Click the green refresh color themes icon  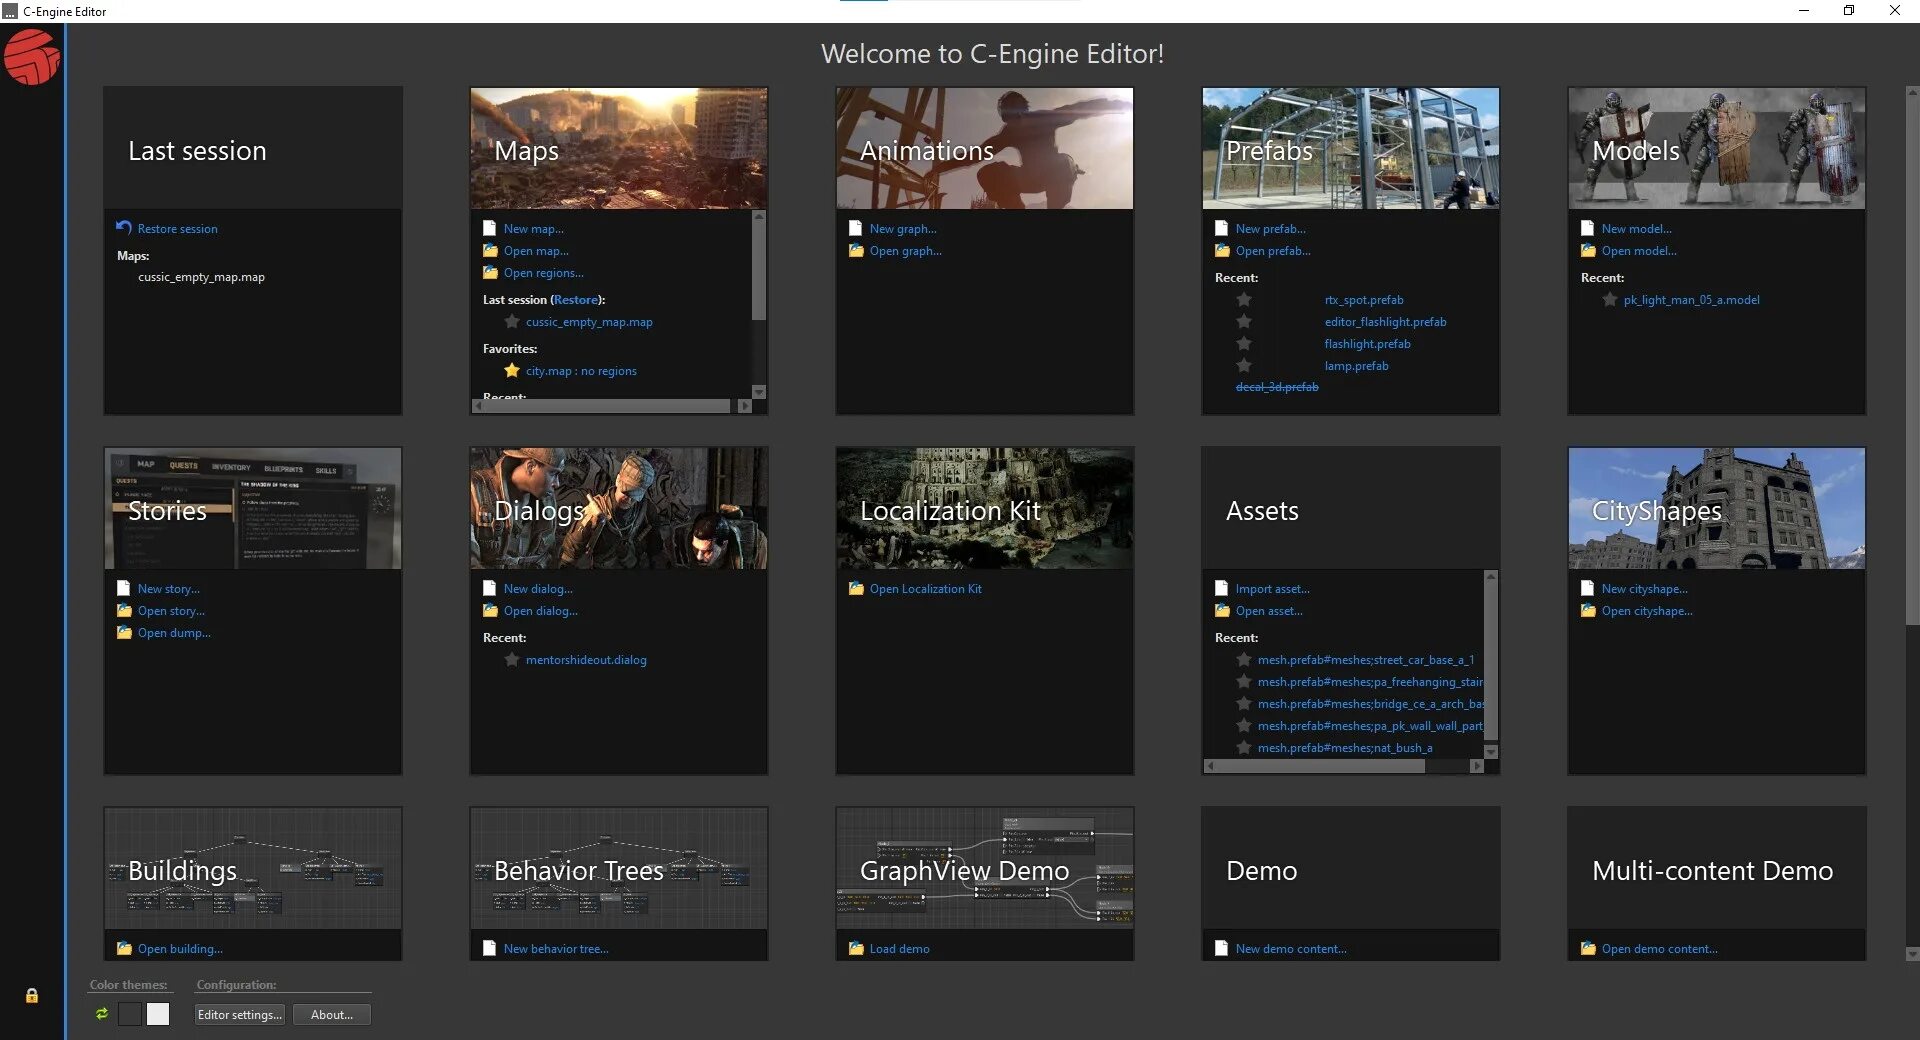(x=102, y=1014)
